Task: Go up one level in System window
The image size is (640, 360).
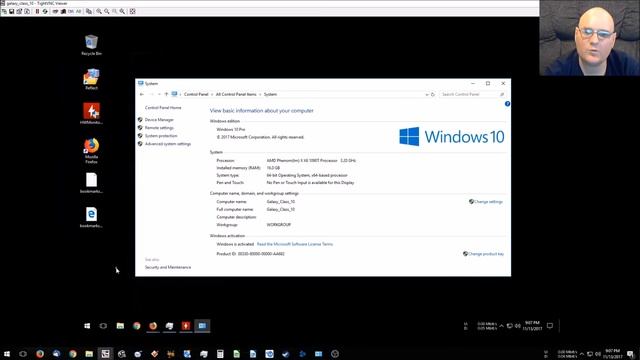Action: [166, 94]
